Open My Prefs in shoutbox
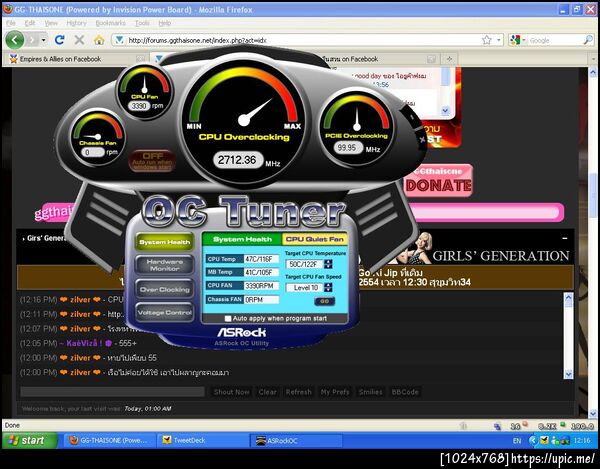 tap(335, 392)
